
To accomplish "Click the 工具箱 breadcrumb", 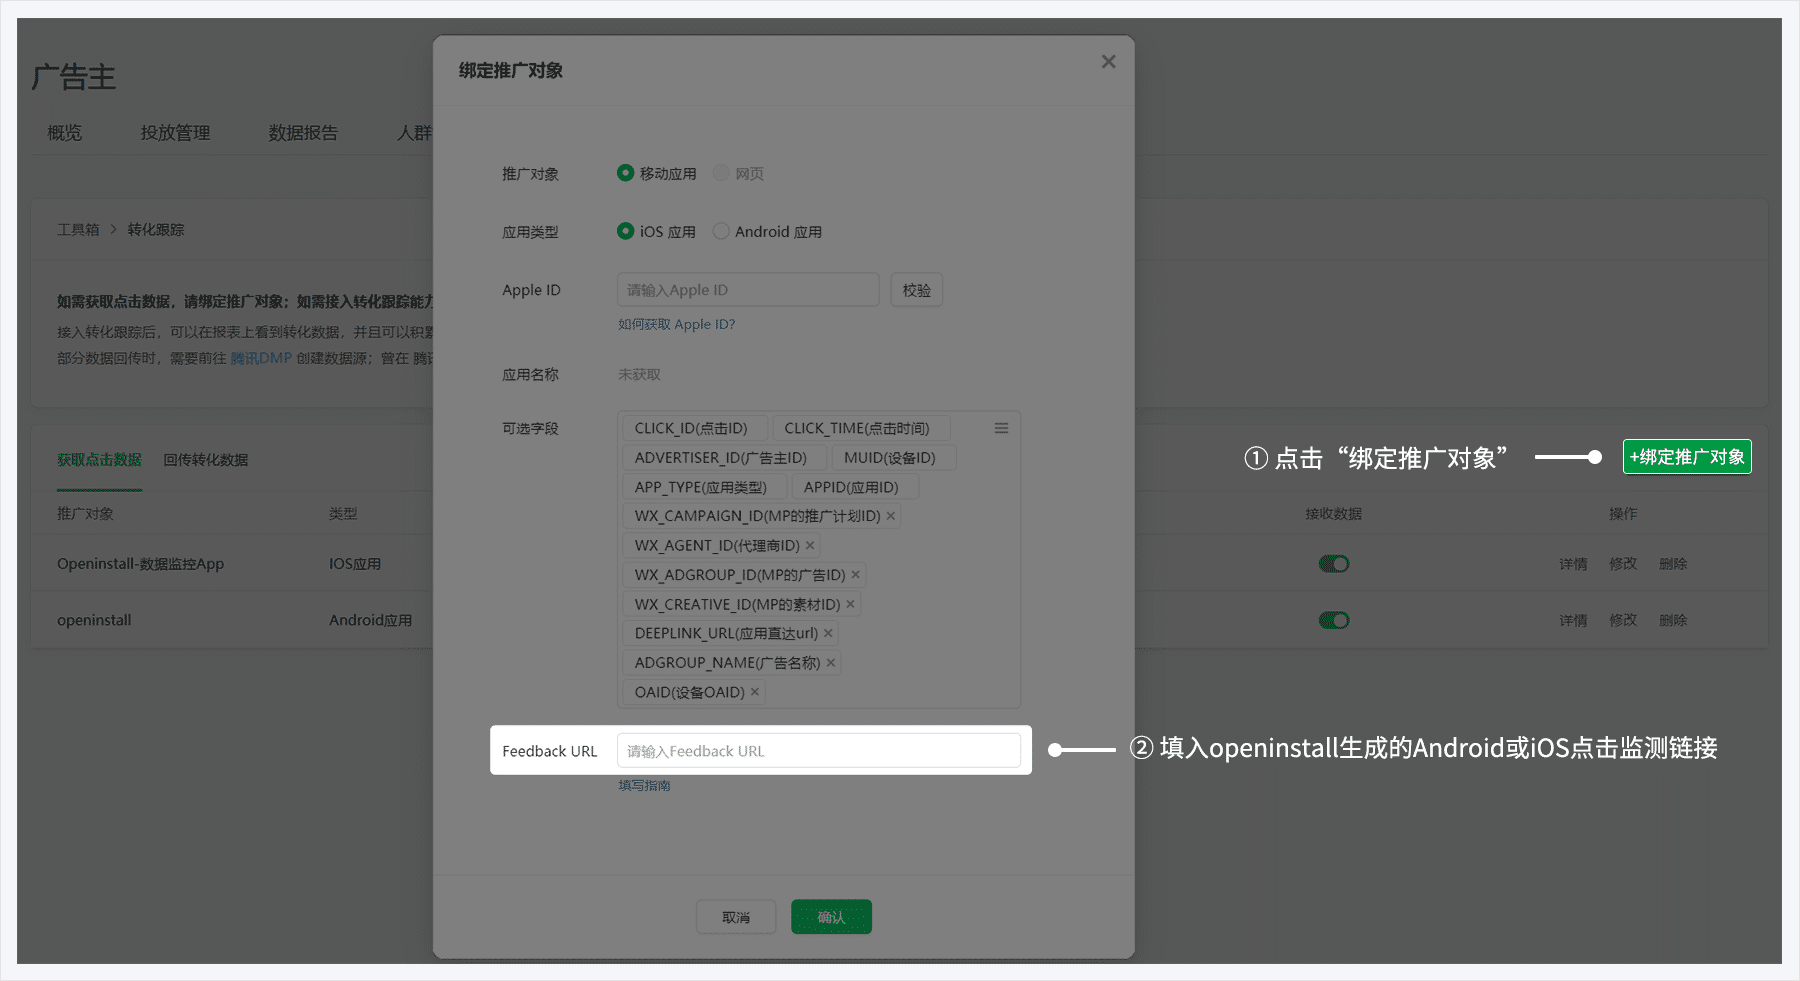I will click(78, 230).
